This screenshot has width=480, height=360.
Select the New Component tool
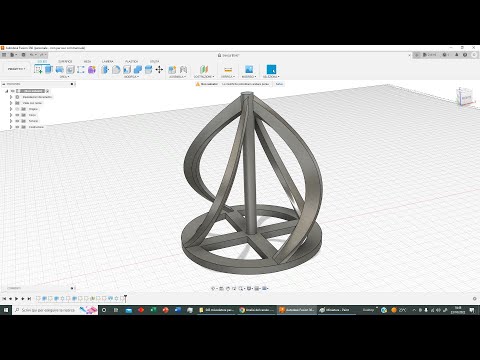[172, 69]
